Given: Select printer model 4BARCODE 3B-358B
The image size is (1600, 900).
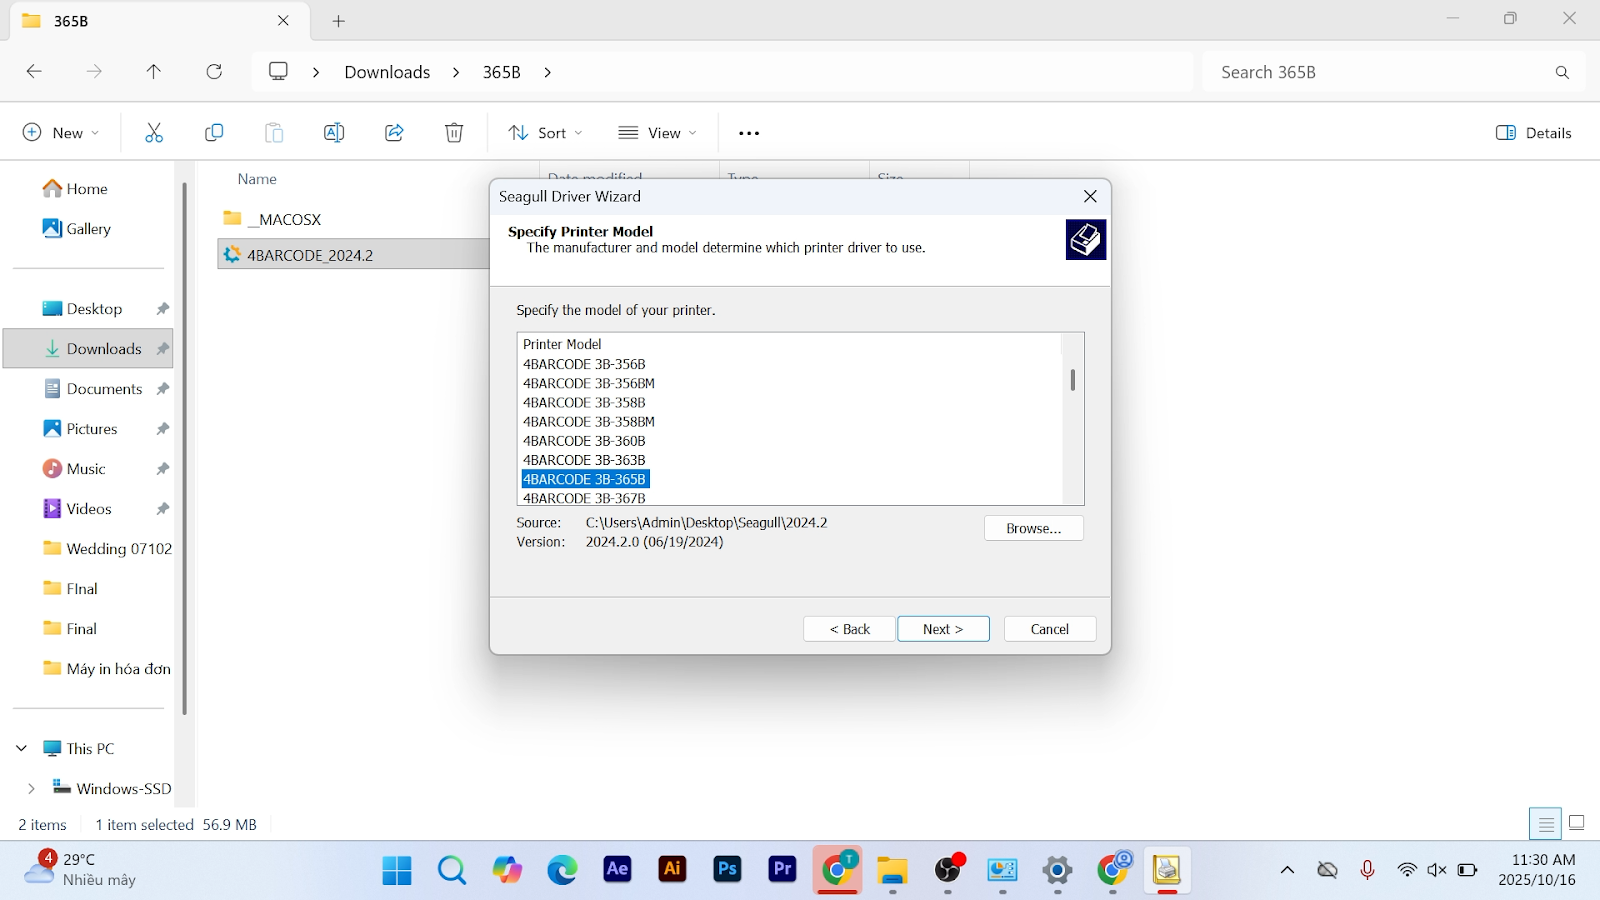Looking at the screenshot, I should click(x=584, y=402).
